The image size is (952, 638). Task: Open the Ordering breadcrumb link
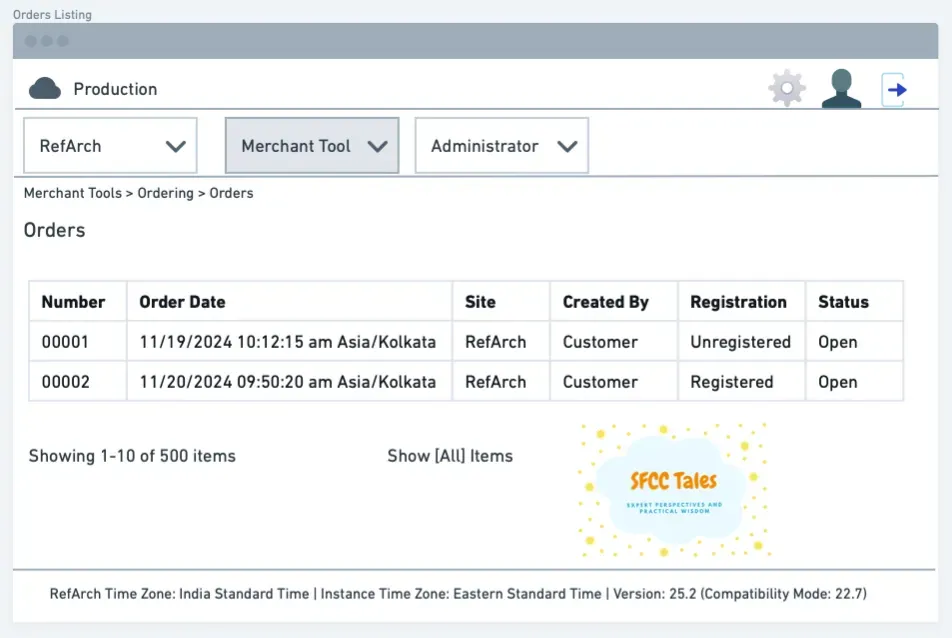166,193
